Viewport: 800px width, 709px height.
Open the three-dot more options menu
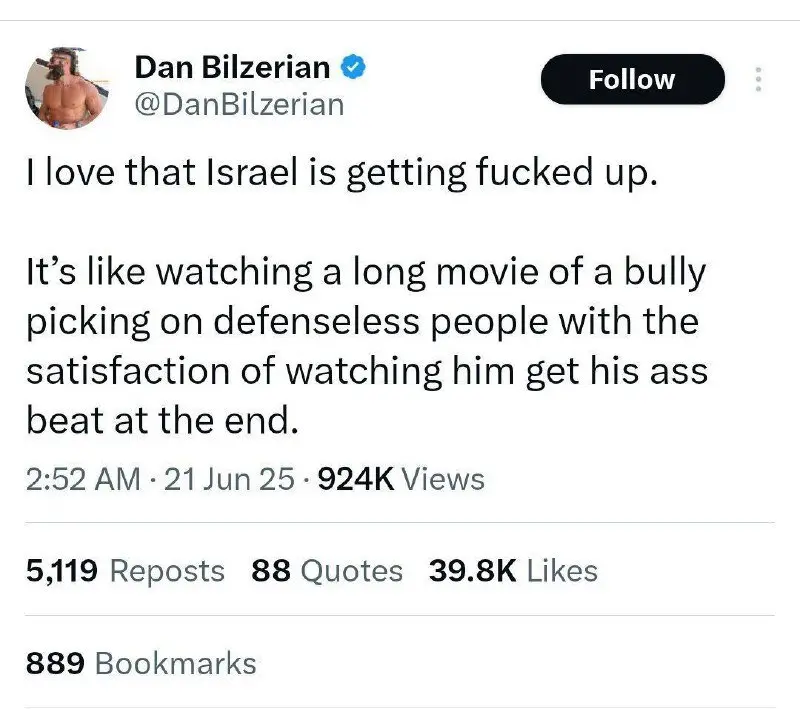pos(758,80)
